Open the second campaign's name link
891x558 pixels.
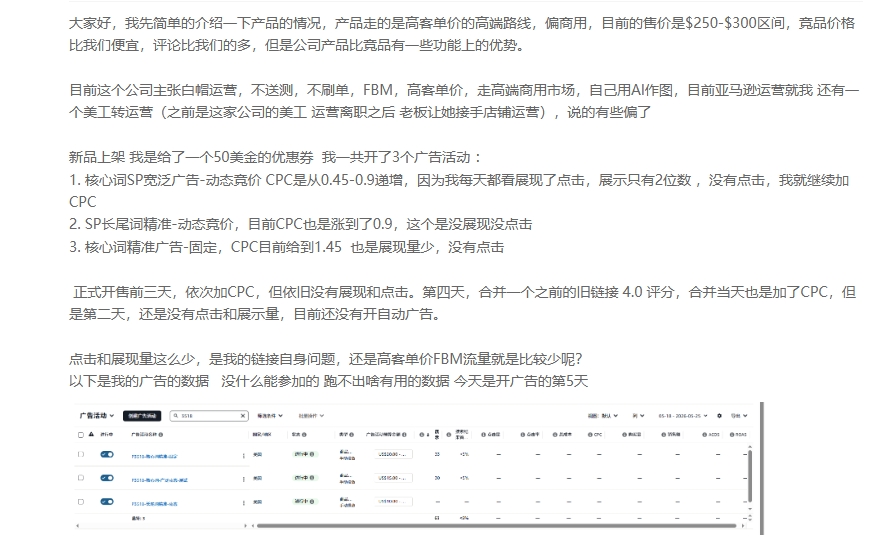[x=160, y=480]
